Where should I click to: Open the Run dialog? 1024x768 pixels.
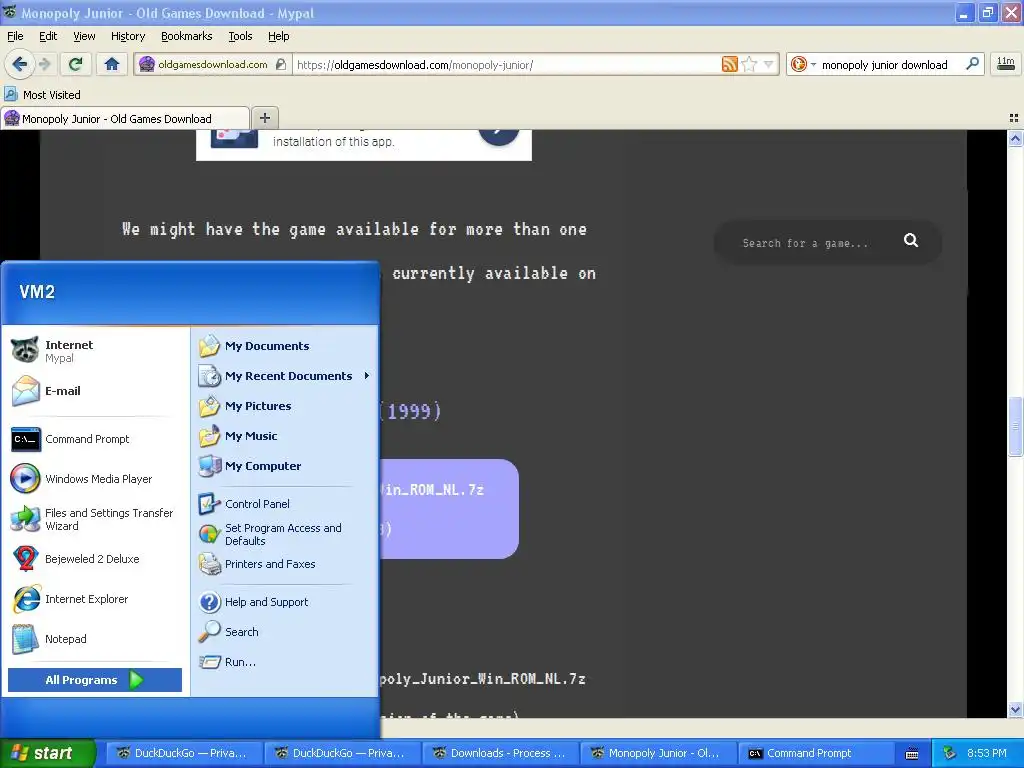tap(285, 662)
